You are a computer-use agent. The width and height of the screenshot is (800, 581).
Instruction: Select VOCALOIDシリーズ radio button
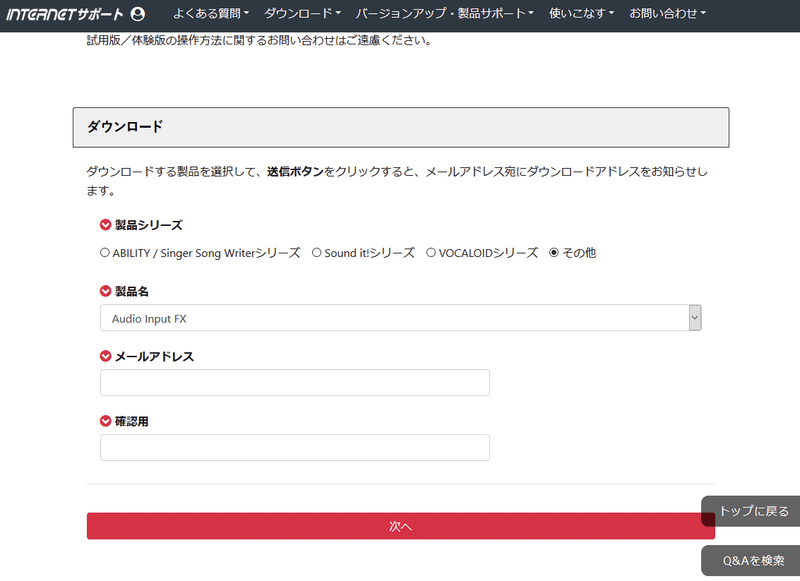point(431,252)
